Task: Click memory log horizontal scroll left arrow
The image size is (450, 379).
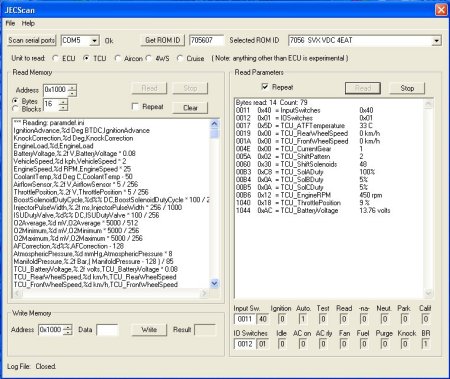Action: tap(17, 293)
